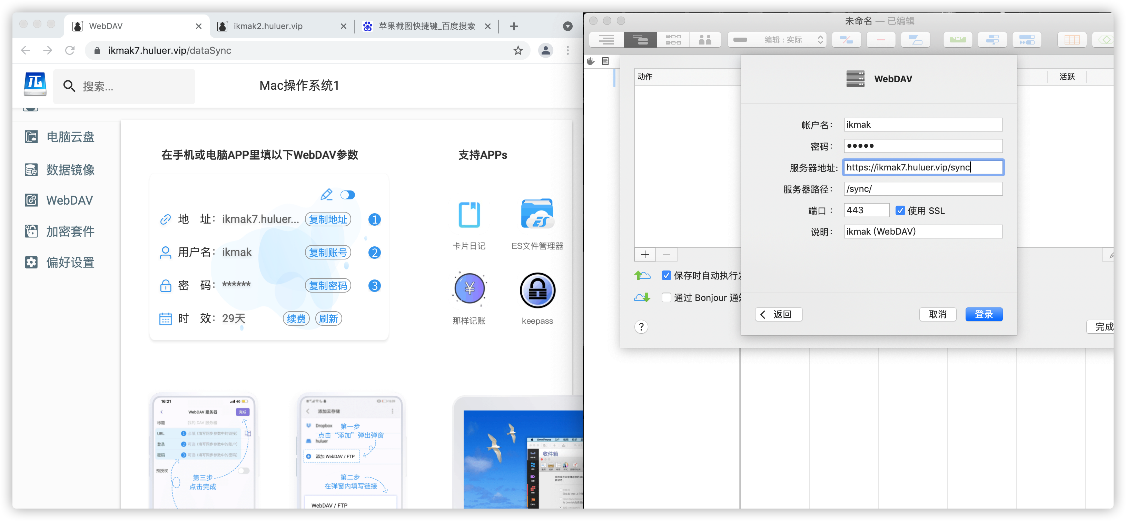This screenshot has height=521, width=1126.
Task: Click the 活跃 column header
Action: point(1067,77)
